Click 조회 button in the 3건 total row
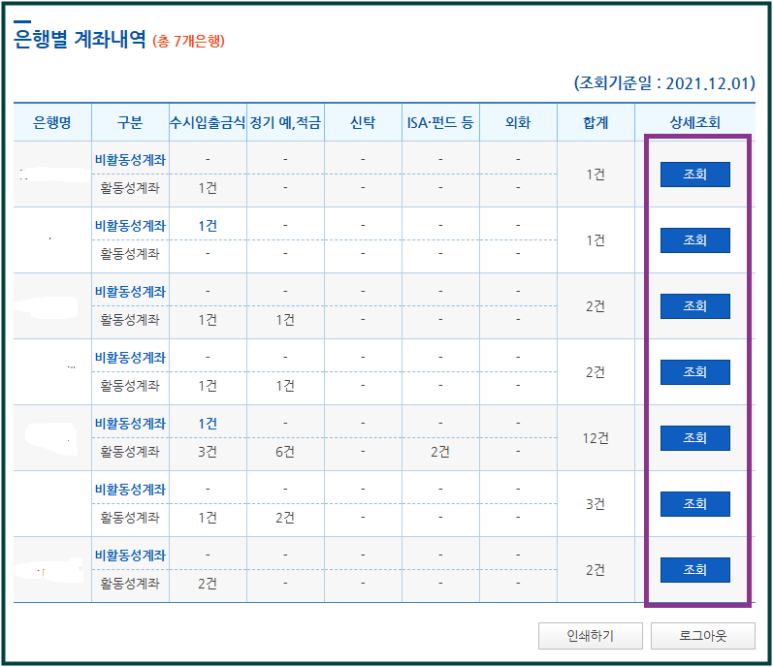773x667 pixels. click(x=695, y=504)
